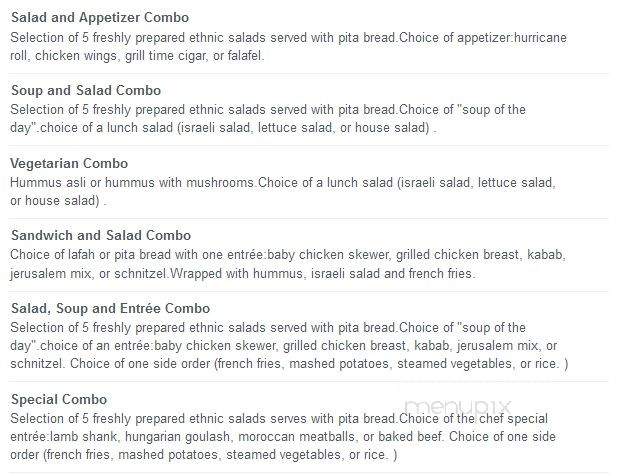Click the Salad and Appetizer Combo description text

[x=289, y=47]
